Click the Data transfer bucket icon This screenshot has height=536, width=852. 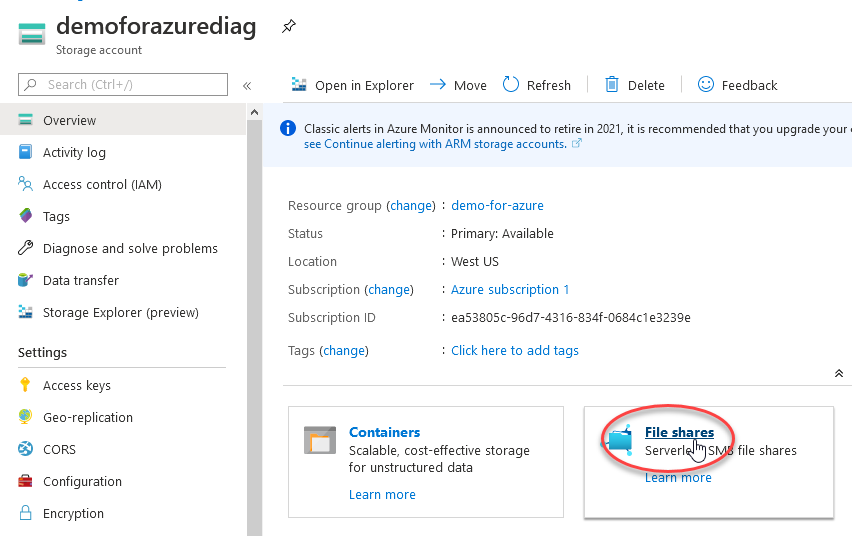pos(25,280)
